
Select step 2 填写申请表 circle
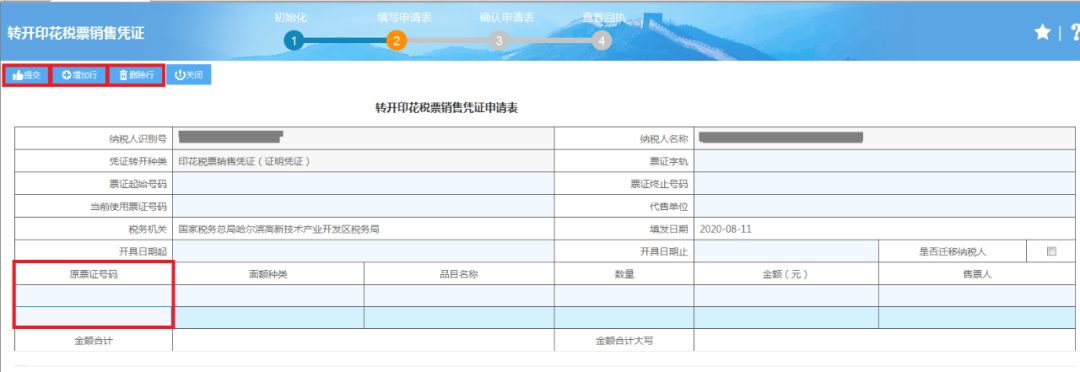pyautogui.click(x=396, y=41)
